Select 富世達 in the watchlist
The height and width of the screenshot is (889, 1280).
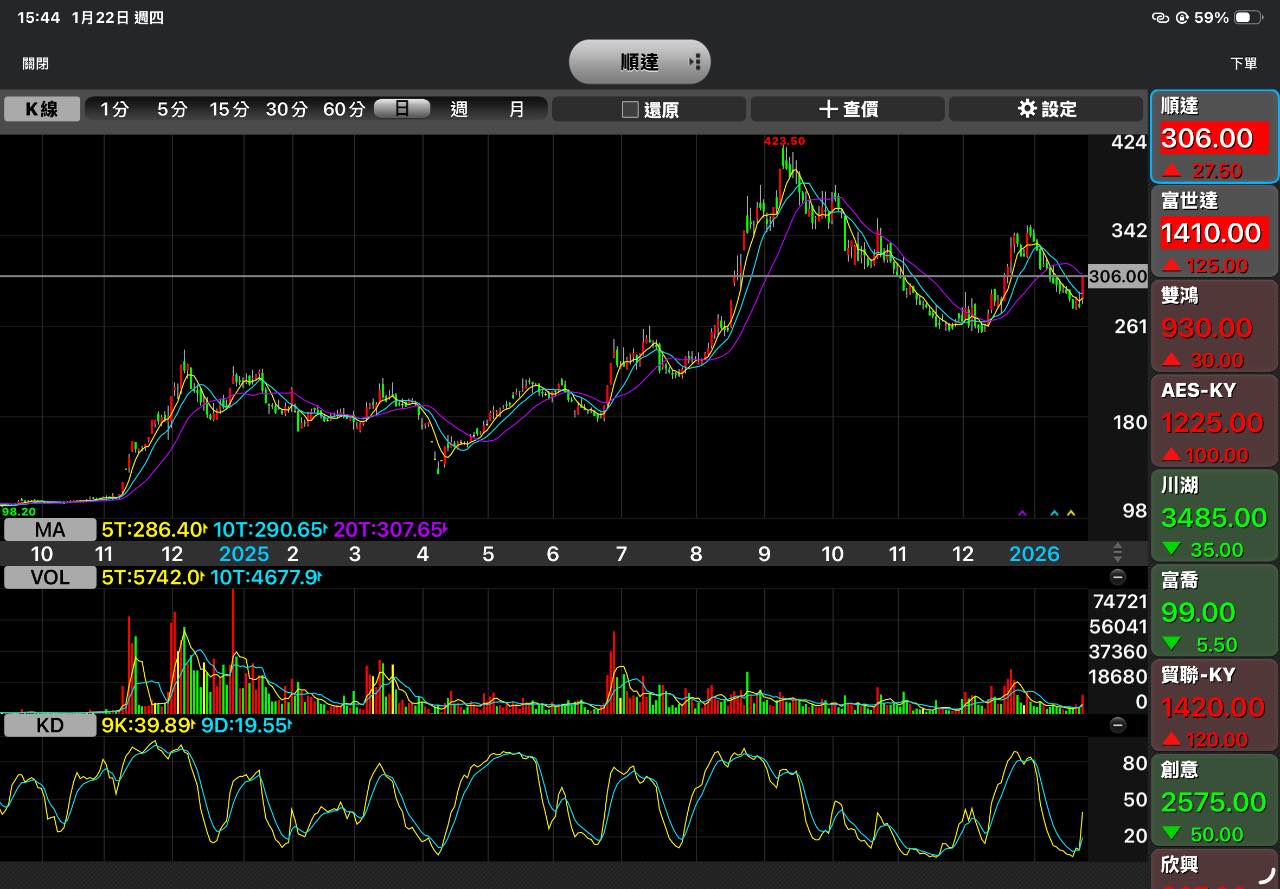[x=1214, y=232]
